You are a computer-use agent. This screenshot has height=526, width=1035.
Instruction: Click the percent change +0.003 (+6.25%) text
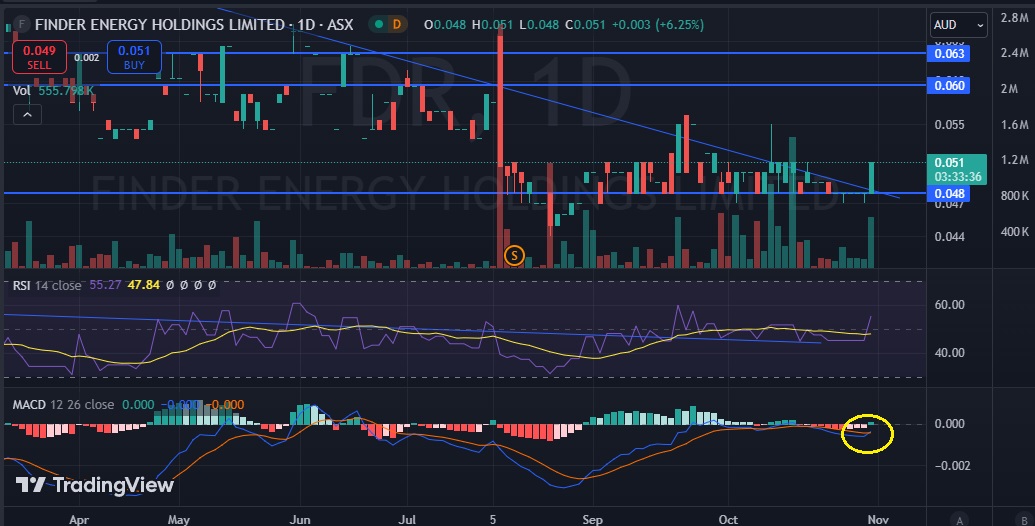pyautogui.click(x=657, y=24)
